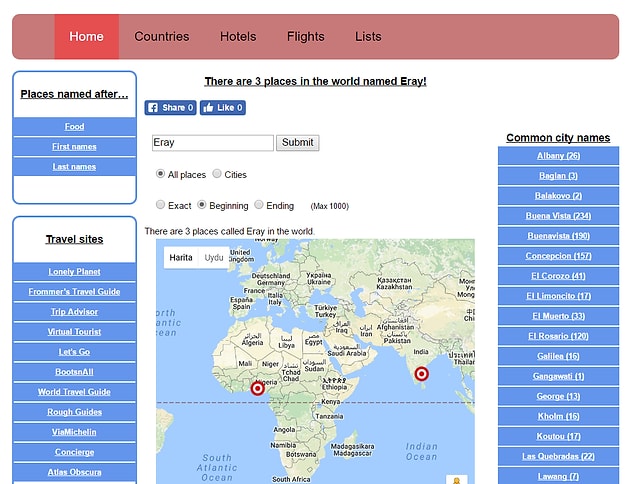Click the place name search field
635x484 pixels.
click(213, 143)
